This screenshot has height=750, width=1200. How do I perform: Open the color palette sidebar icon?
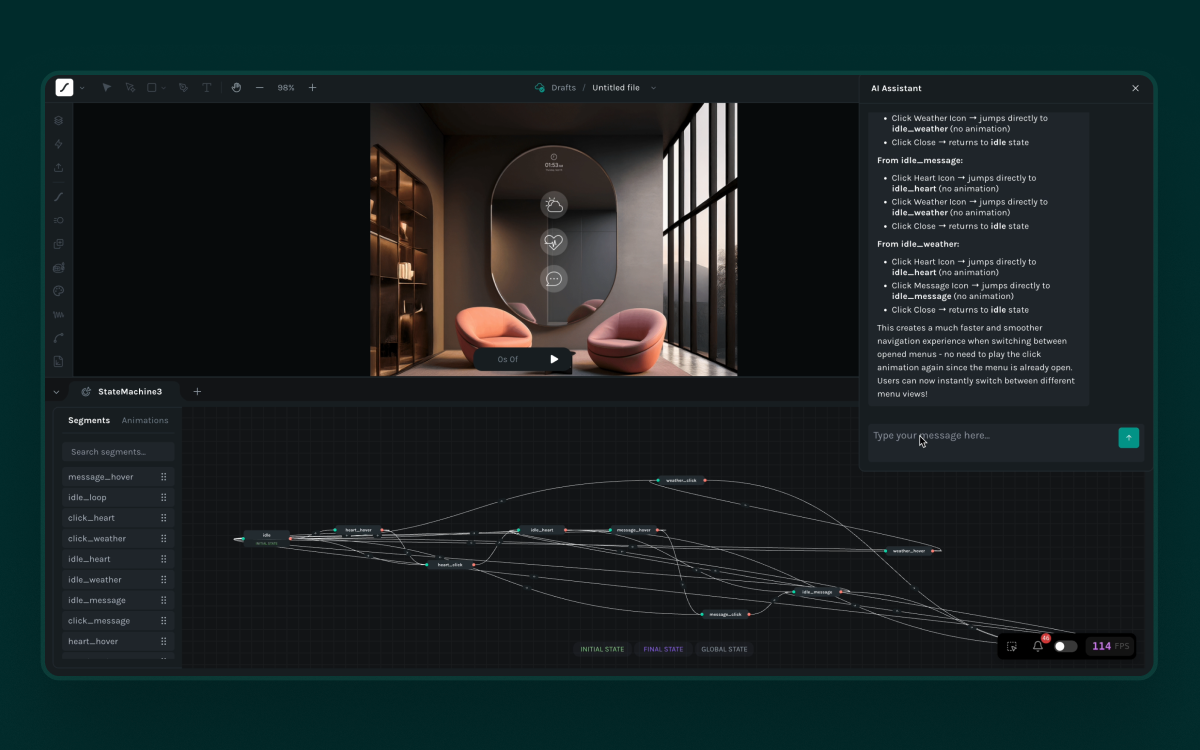tap(59, 291)
